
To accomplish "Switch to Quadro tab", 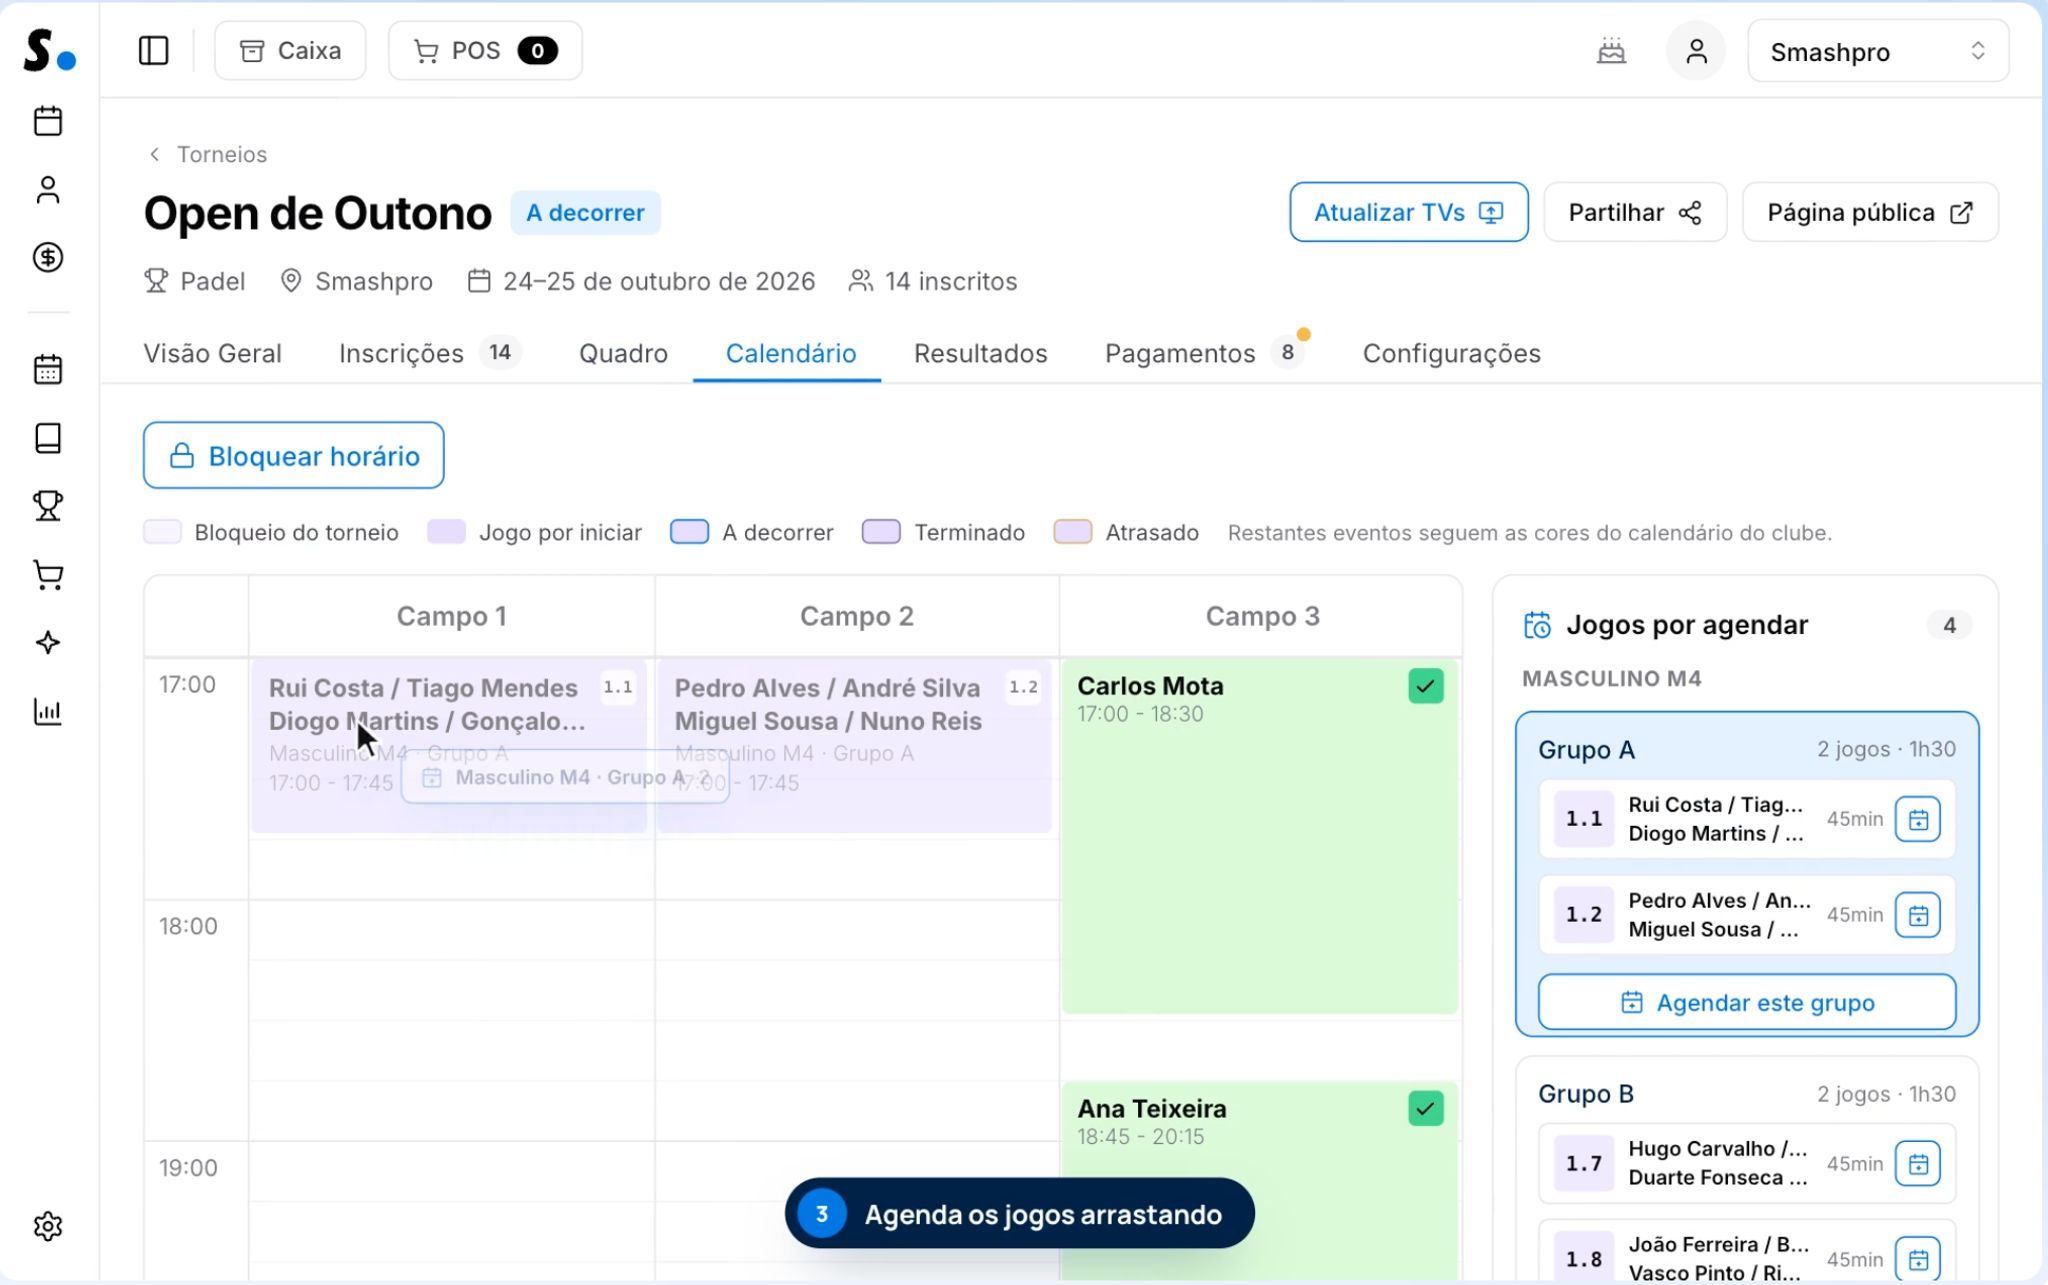I will [x=623, y=353].
